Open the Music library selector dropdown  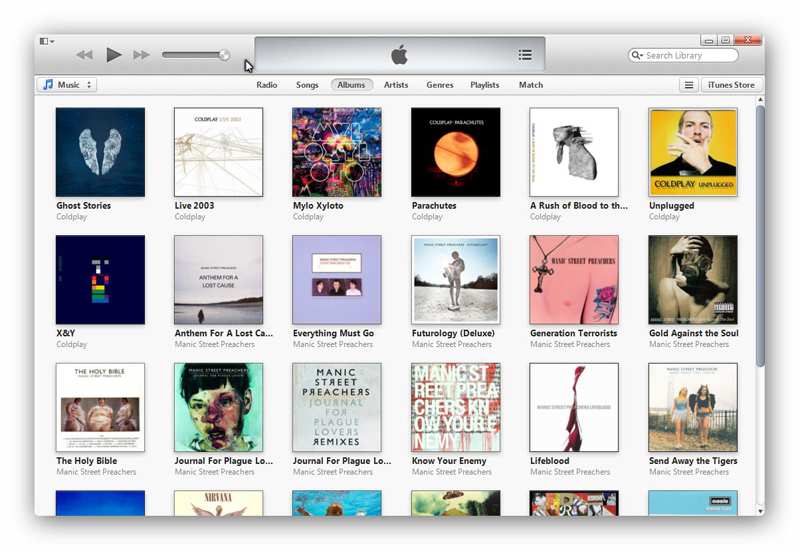coord(66,85)
